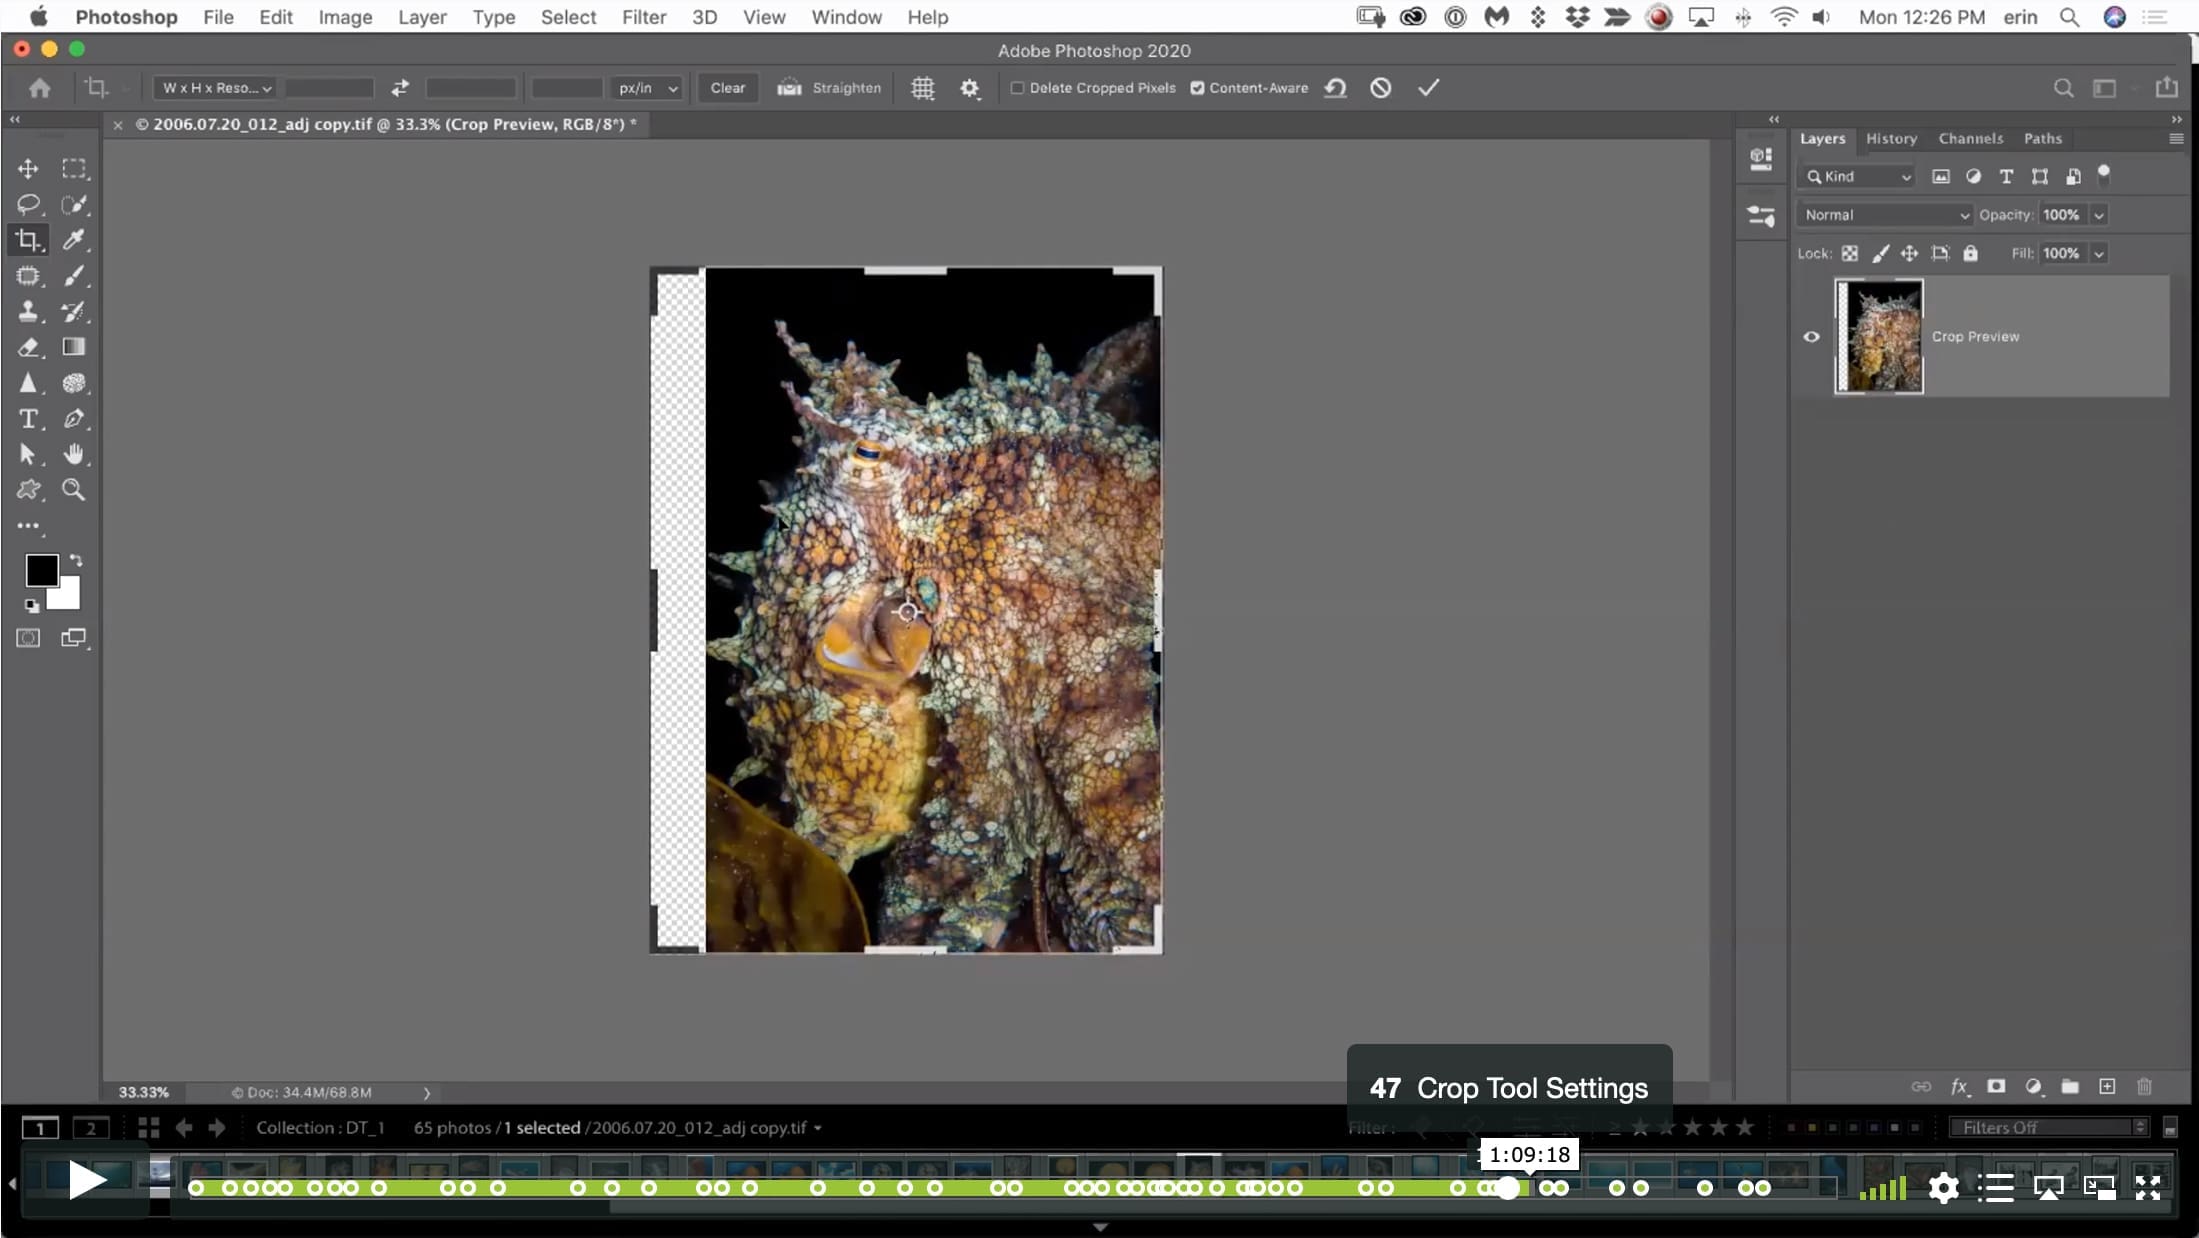
Task: Expand the document info status arrow
Action: [x=427, y=1093]
